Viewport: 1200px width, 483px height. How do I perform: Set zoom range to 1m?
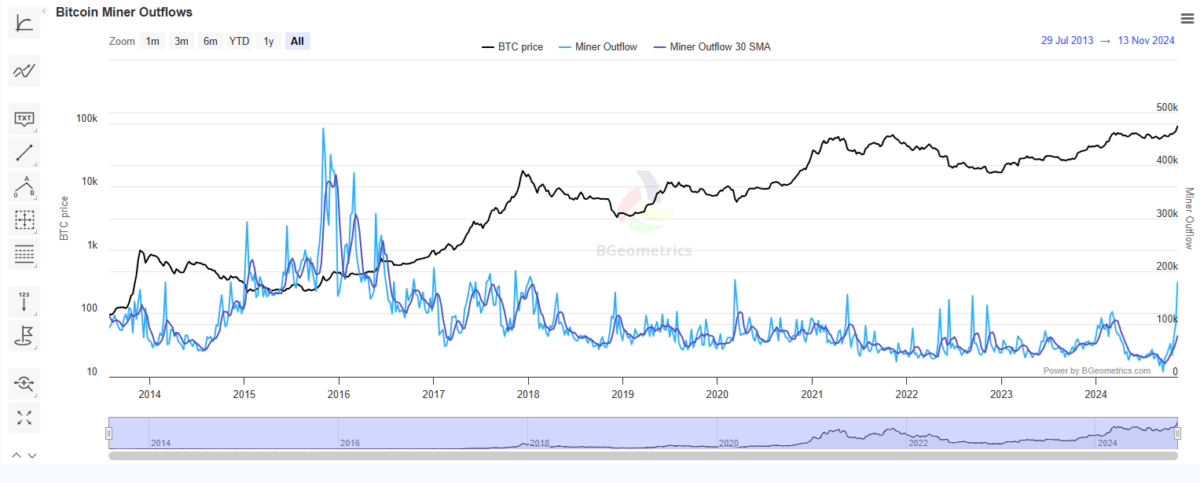pyautogui.click(x=152, y=41)
